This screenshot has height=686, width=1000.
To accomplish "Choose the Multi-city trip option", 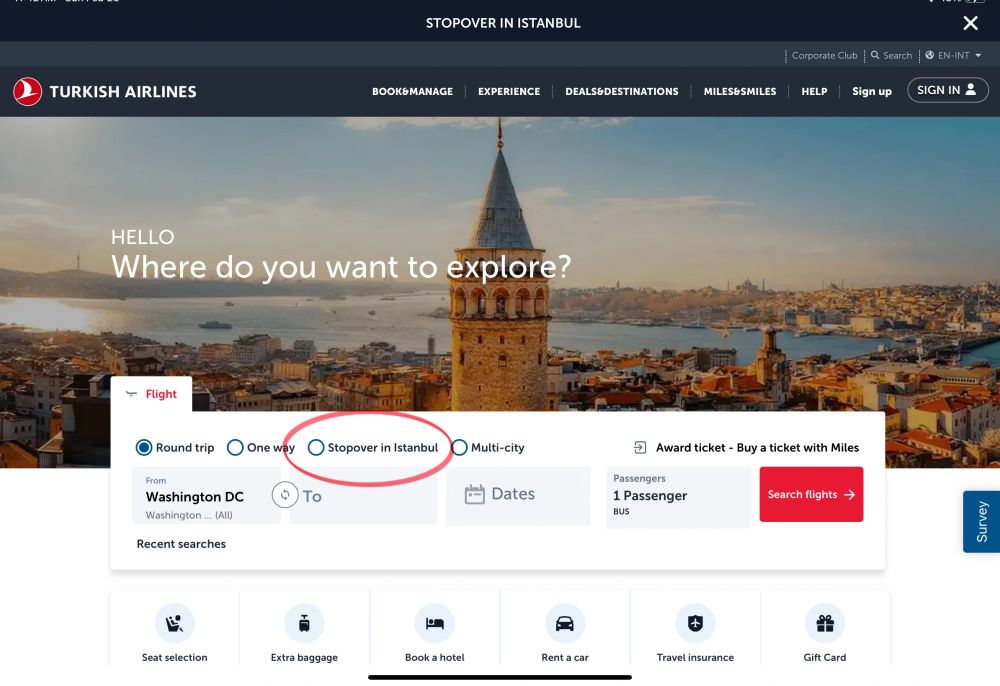I will pyautogui.click(x=460, y=448).
